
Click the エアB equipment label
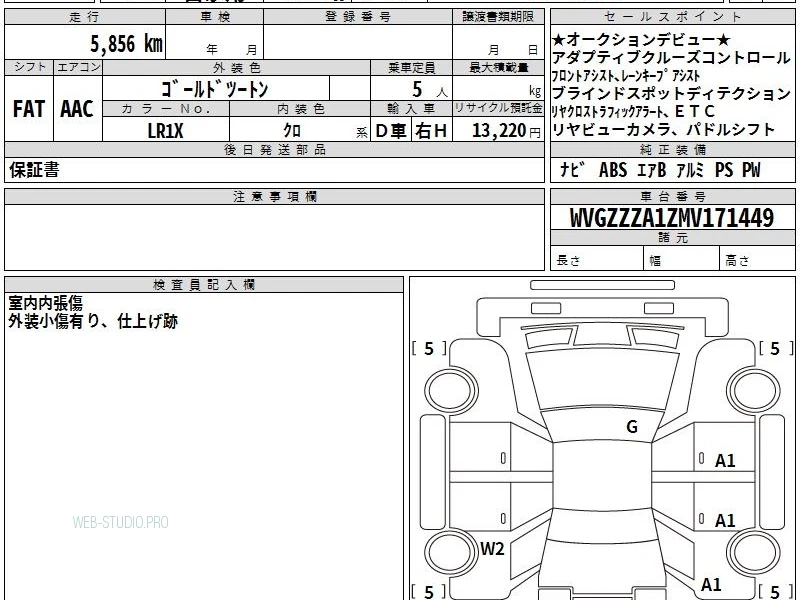pos(652,170)
